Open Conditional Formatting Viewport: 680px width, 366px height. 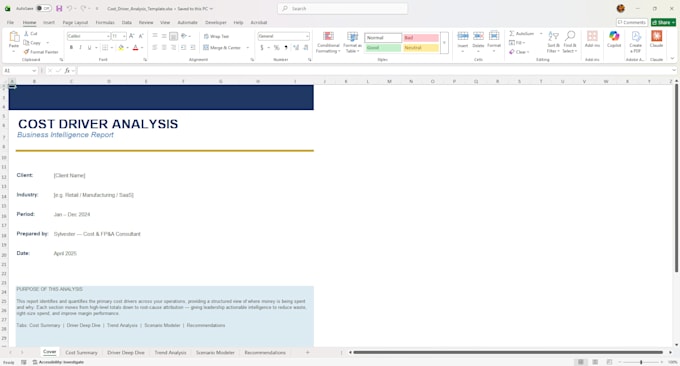[x=328, y=42]
